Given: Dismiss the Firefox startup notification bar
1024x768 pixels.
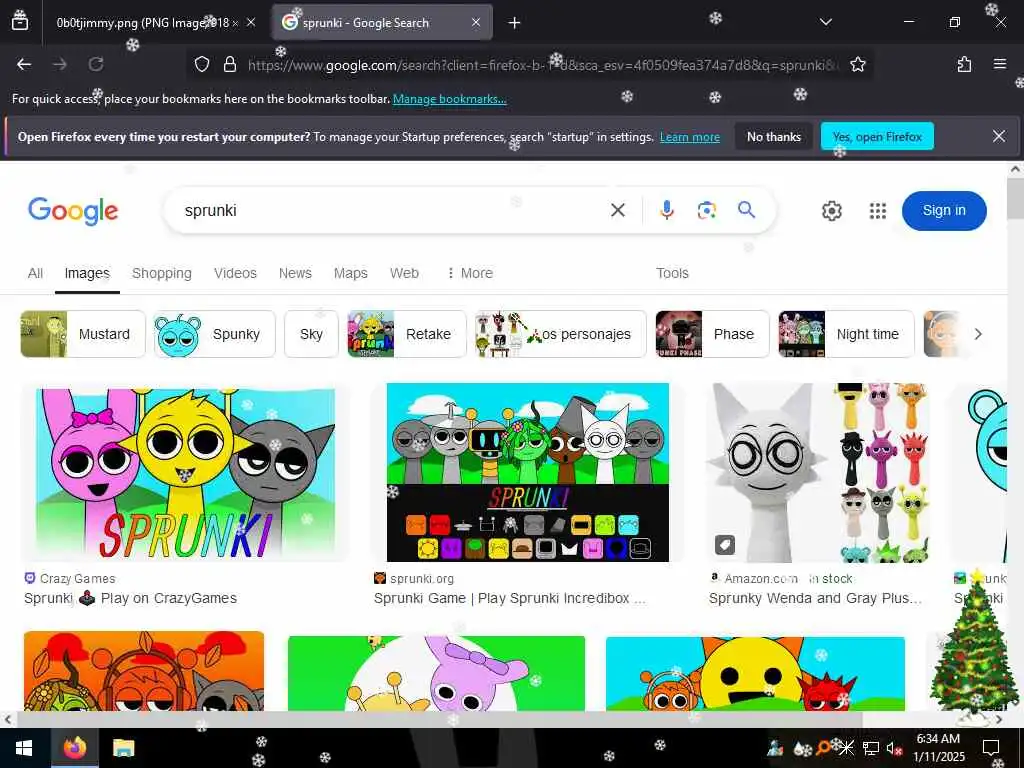Looking at the screenshot, I should pos(999,136).
